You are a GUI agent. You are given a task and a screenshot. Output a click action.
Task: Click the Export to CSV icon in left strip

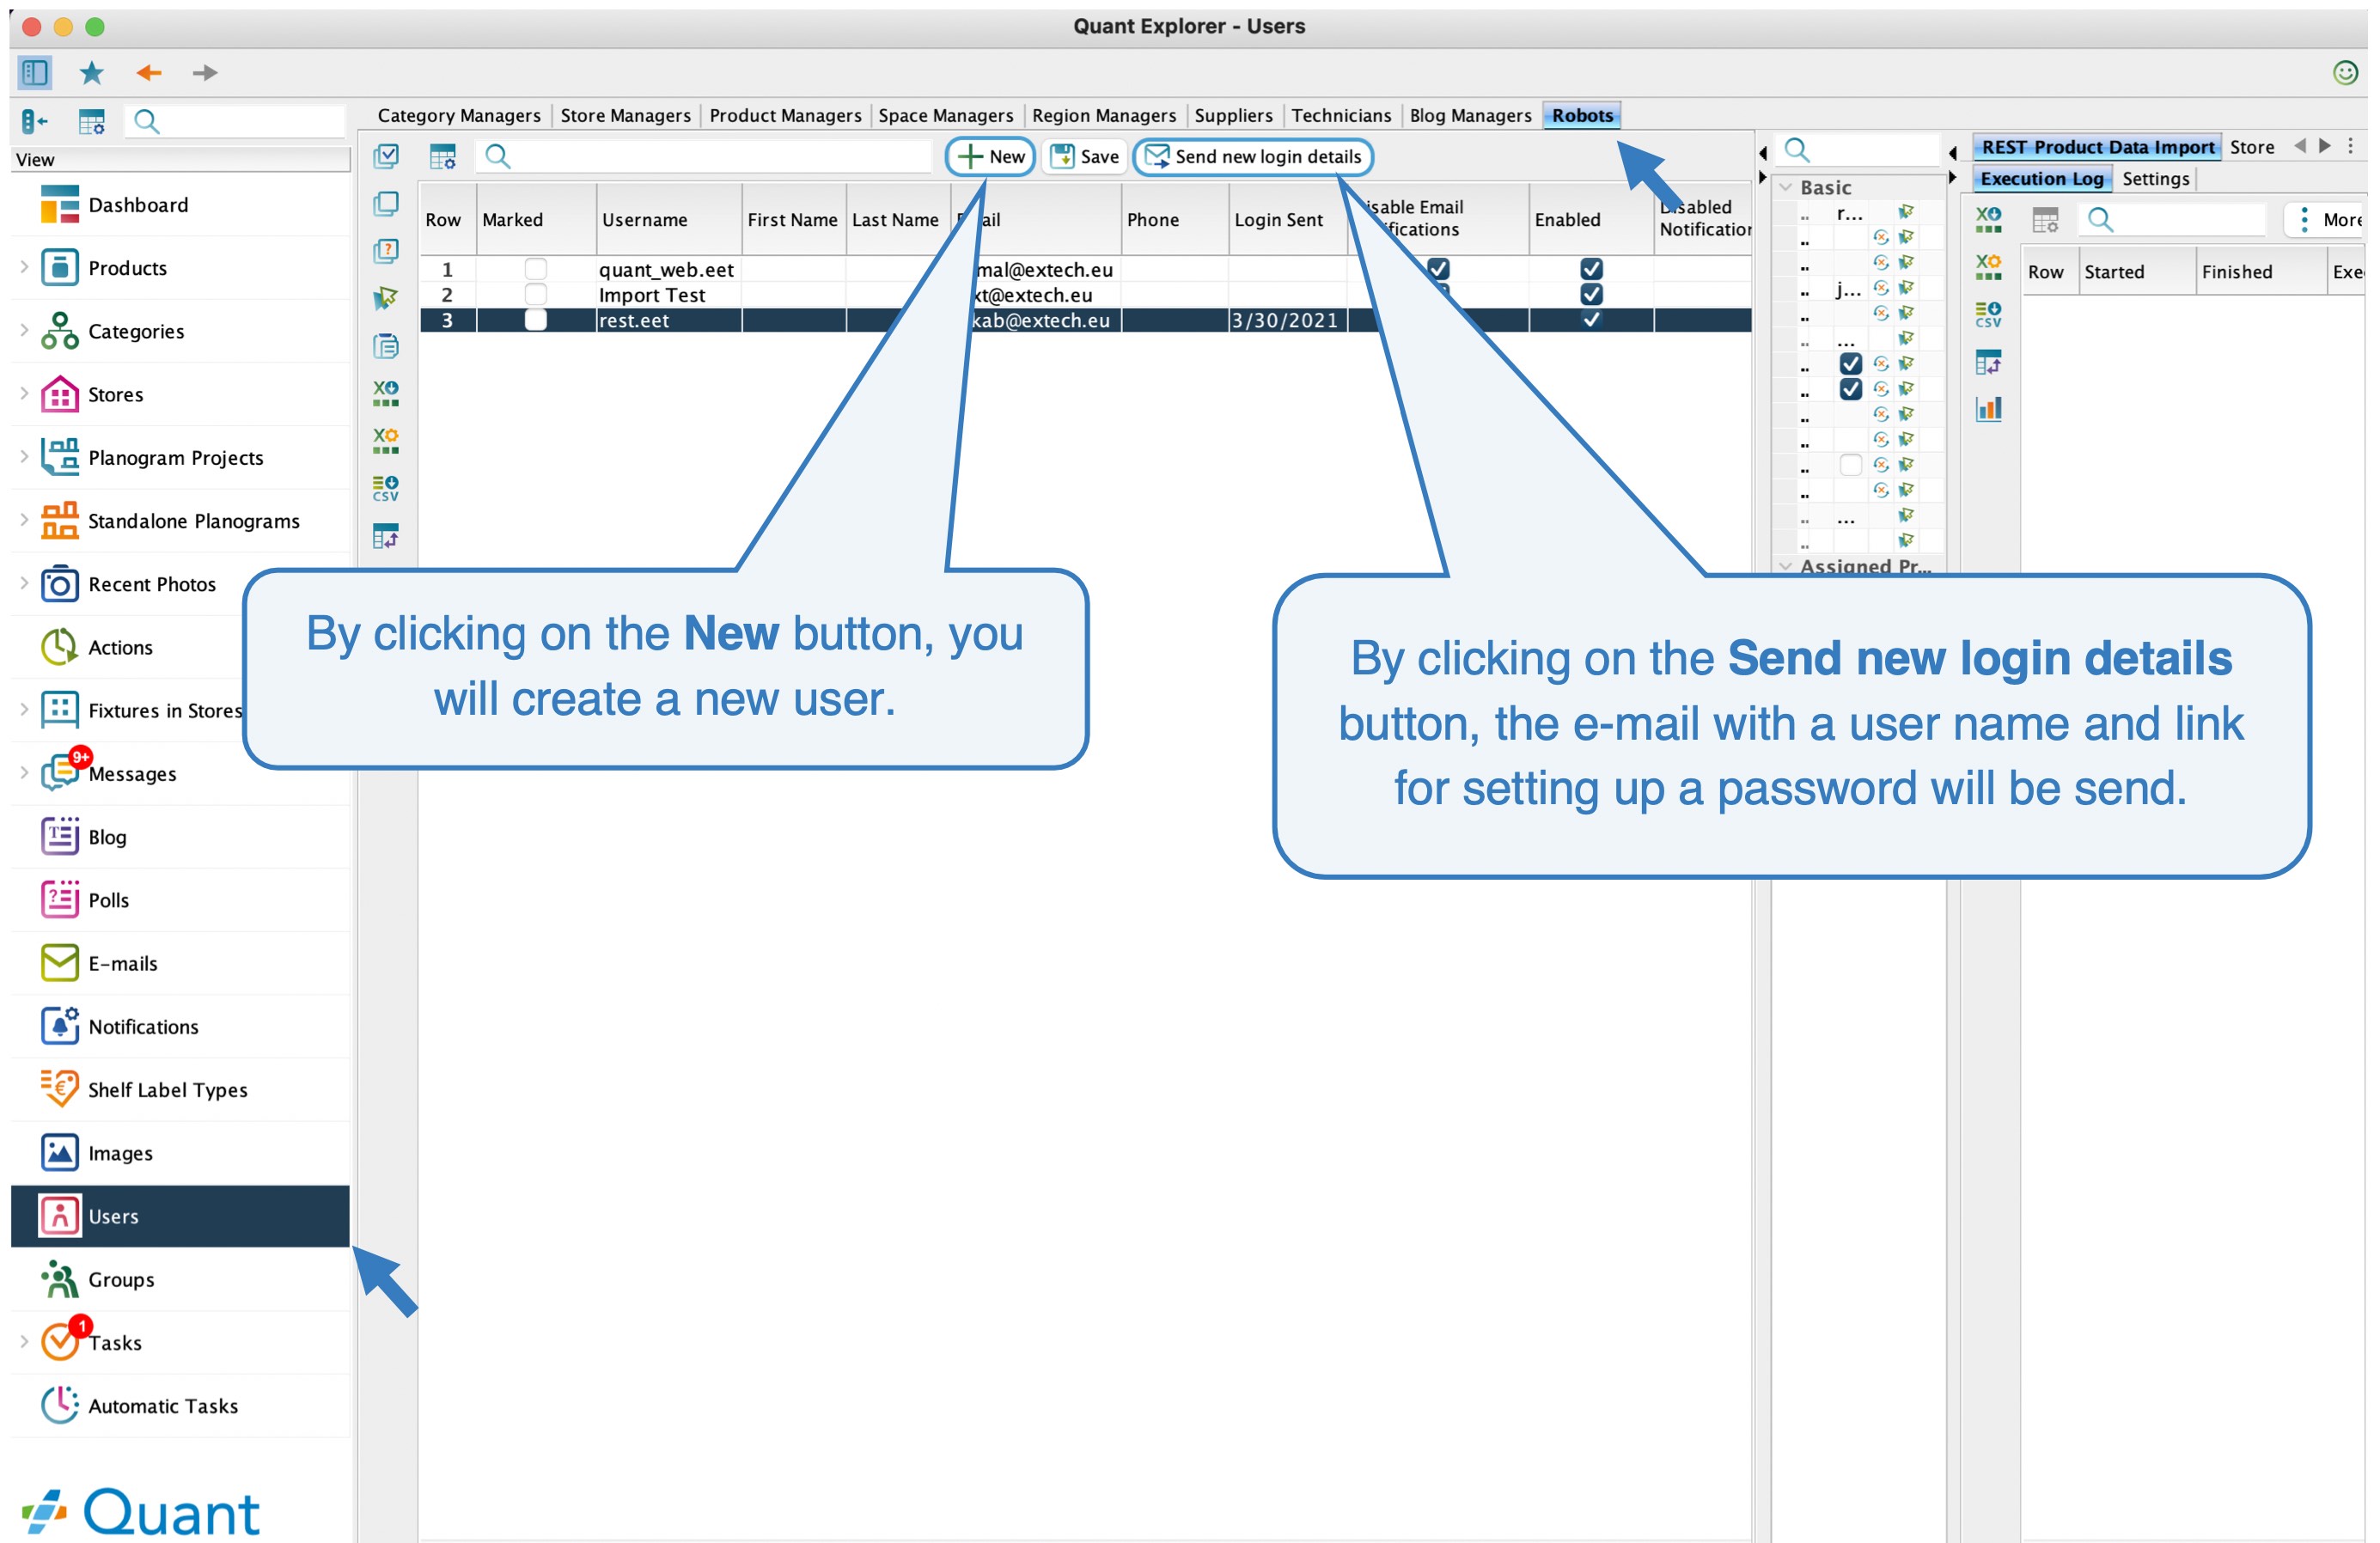(x=385, y=488)
